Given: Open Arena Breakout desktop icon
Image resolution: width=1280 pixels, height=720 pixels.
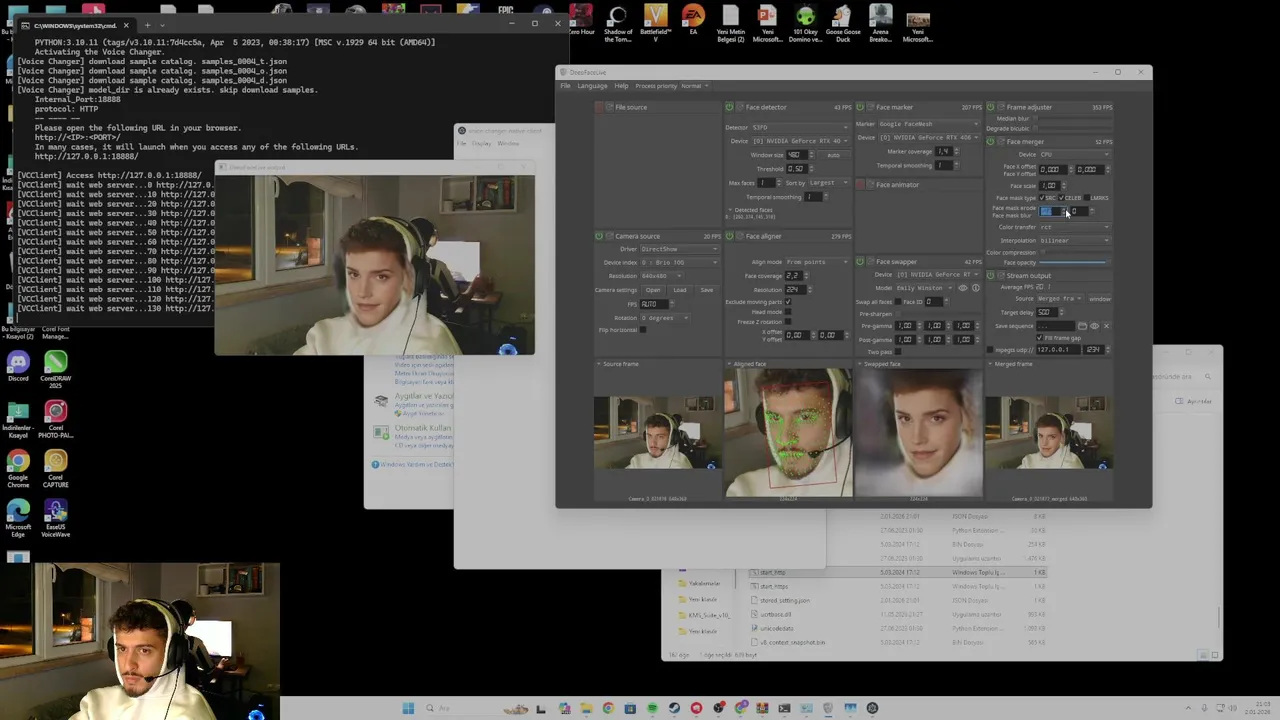Looking at the screenshot, I should [x=880, y=24].
